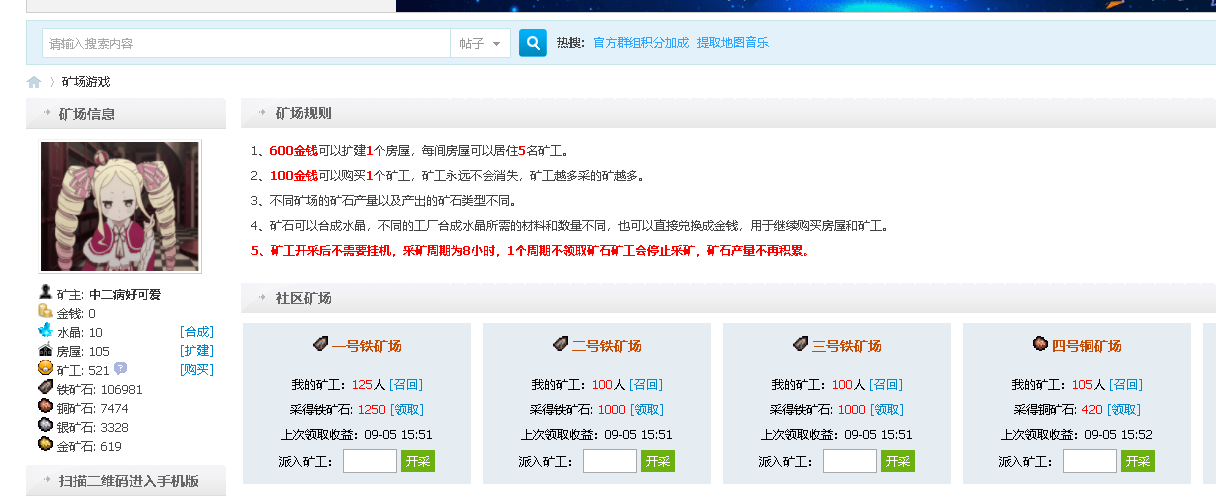
Task: Collect ore from 二号铁矿场 via 领取
Action: pyautogui.click(x=646, y=409)
